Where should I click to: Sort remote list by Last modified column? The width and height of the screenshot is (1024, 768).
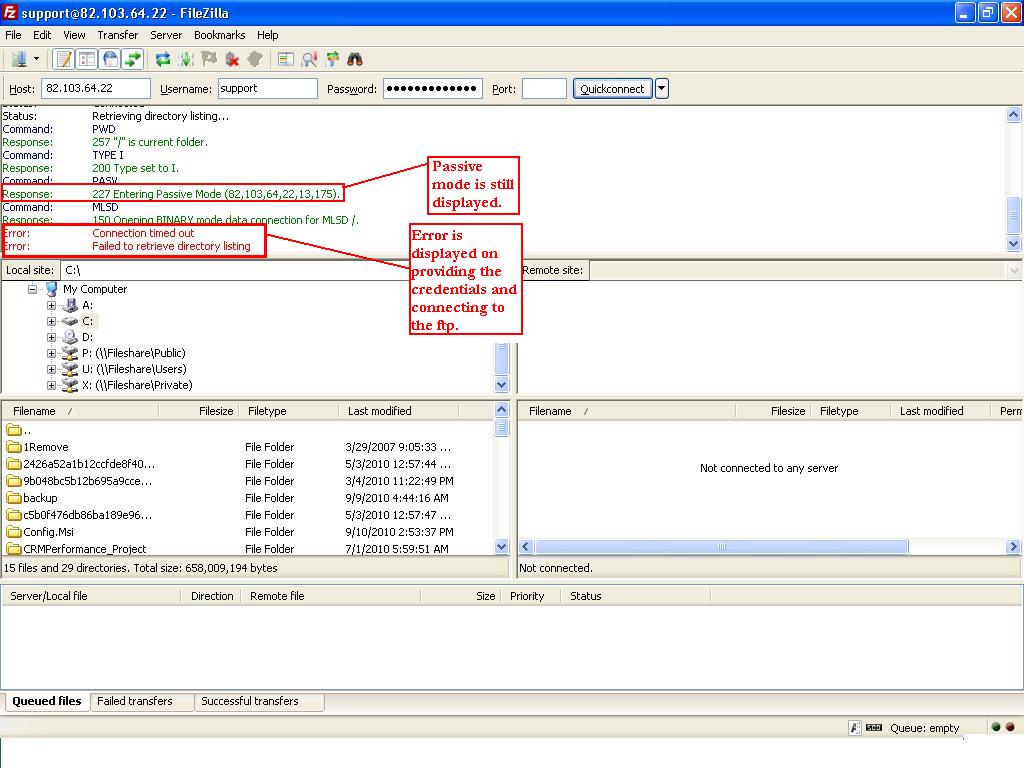[941, 411]
